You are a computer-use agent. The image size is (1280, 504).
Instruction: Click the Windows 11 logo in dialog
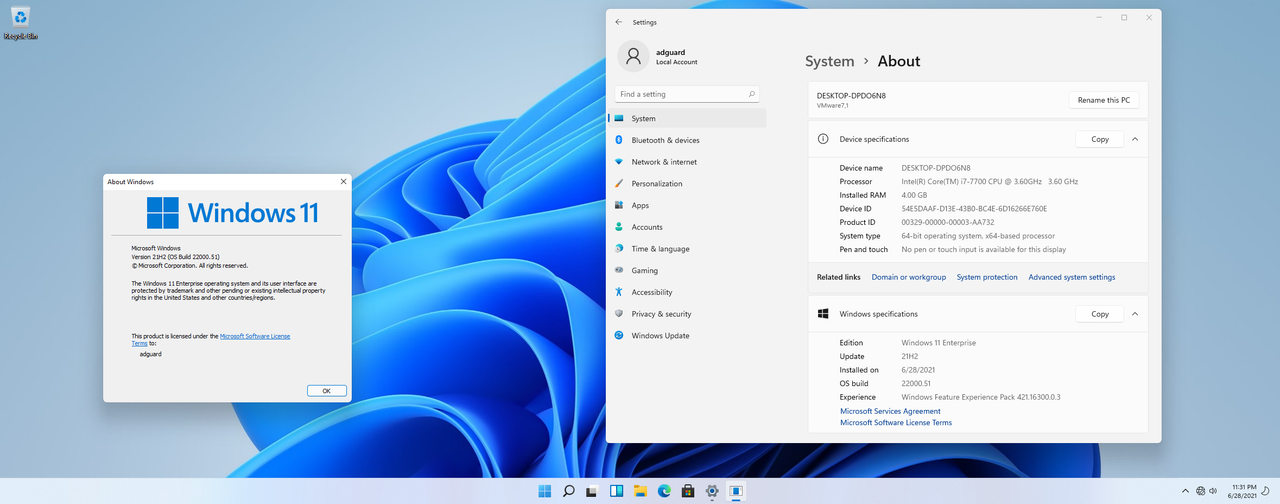pyautogui.click(x=233, y=212)
